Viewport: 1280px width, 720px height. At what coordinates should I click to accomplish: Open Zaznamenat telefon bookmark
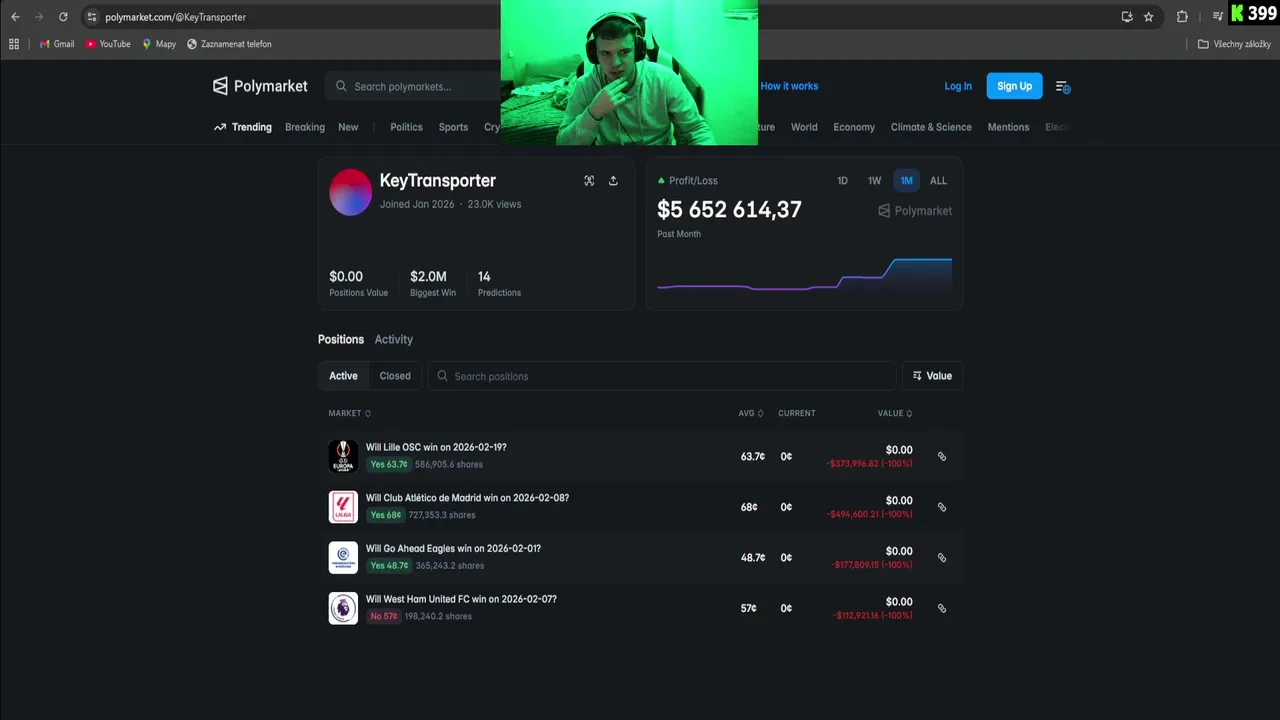pyautogui.click(x=229, y=44)
